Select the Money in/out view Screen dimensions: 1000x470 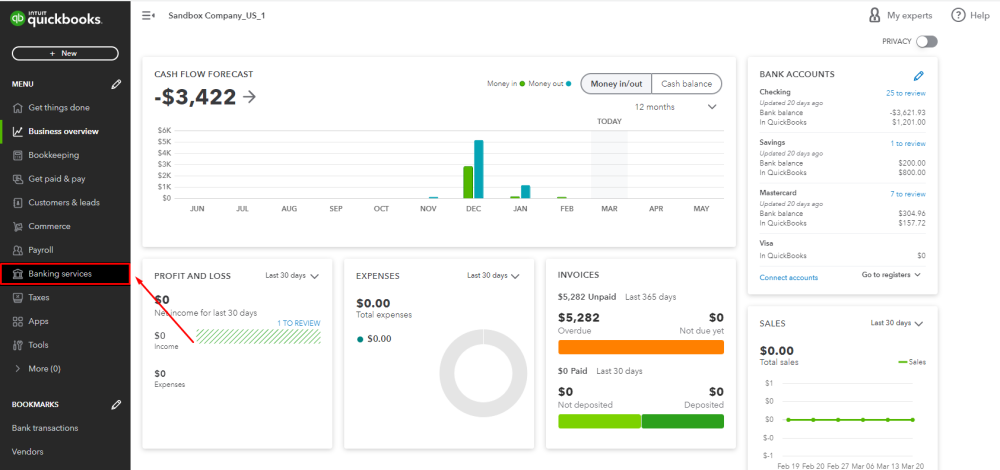(616, 84)
